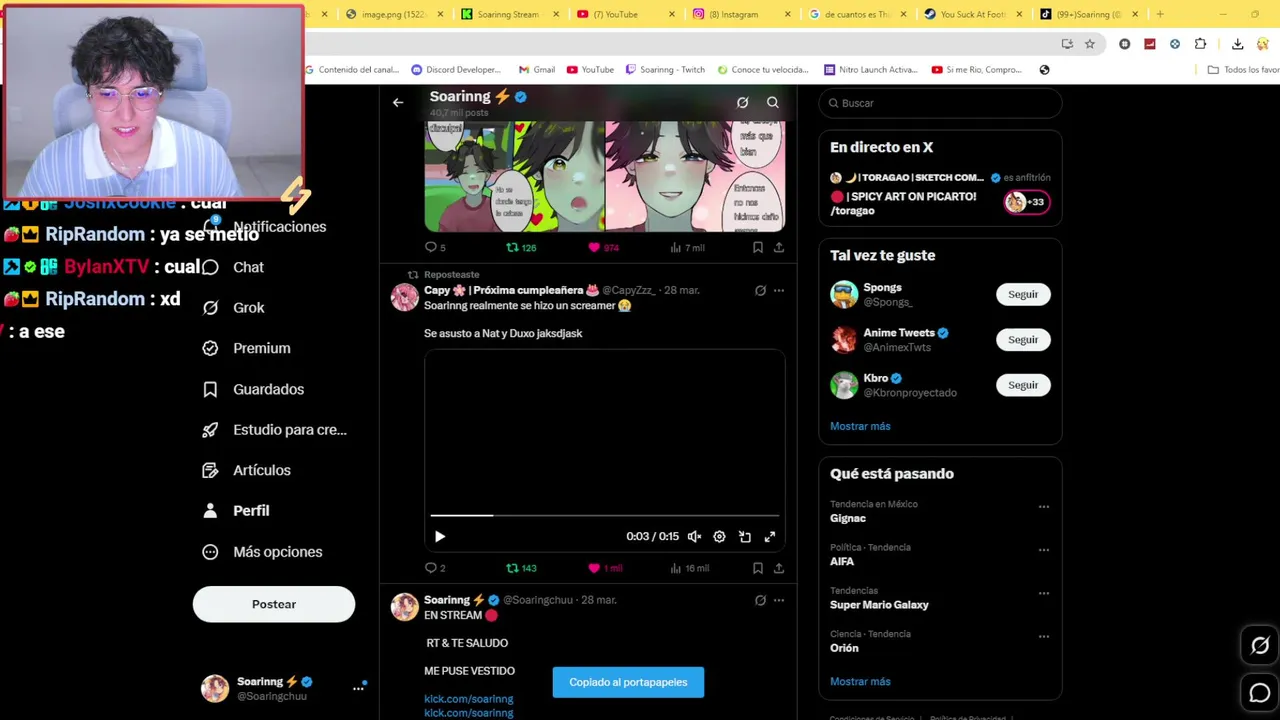Enter fullscreen on the video
The image size is (1280, 720).
click(x=770, y=536)
